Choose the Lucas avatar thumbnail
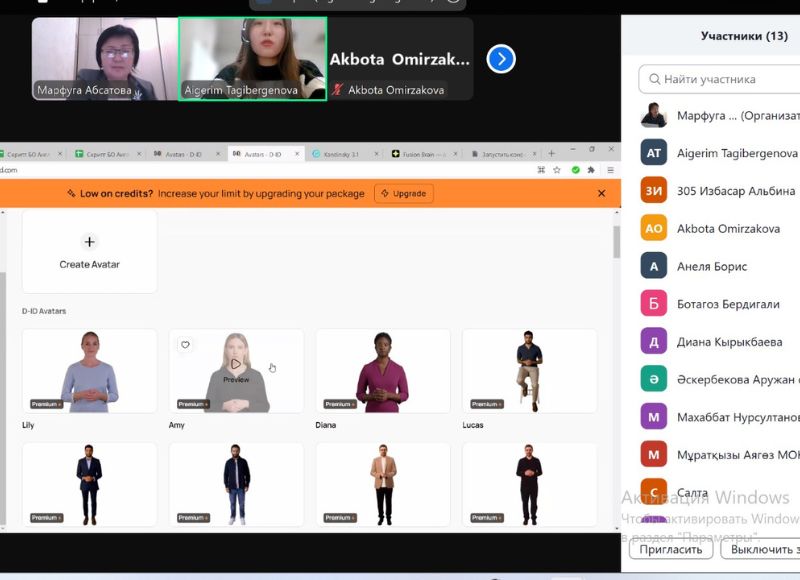Screen dimensions: 800x580 click(529, 370)
